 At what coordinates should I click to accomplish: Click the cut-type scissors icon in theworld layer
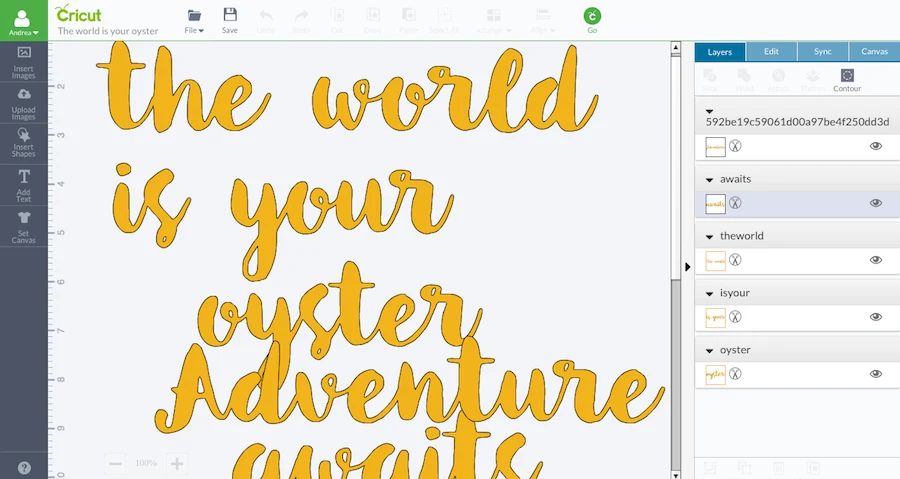tap(735, 260)
